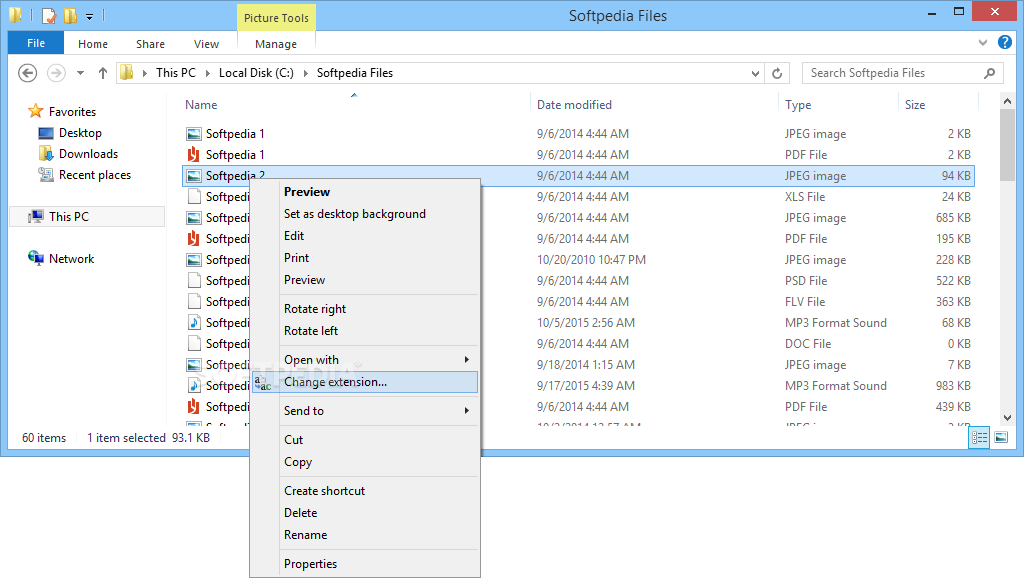The image size is (1024, 578).
Task: Click the vertical scrollbar thumb
Action: tap(1007, 145)
